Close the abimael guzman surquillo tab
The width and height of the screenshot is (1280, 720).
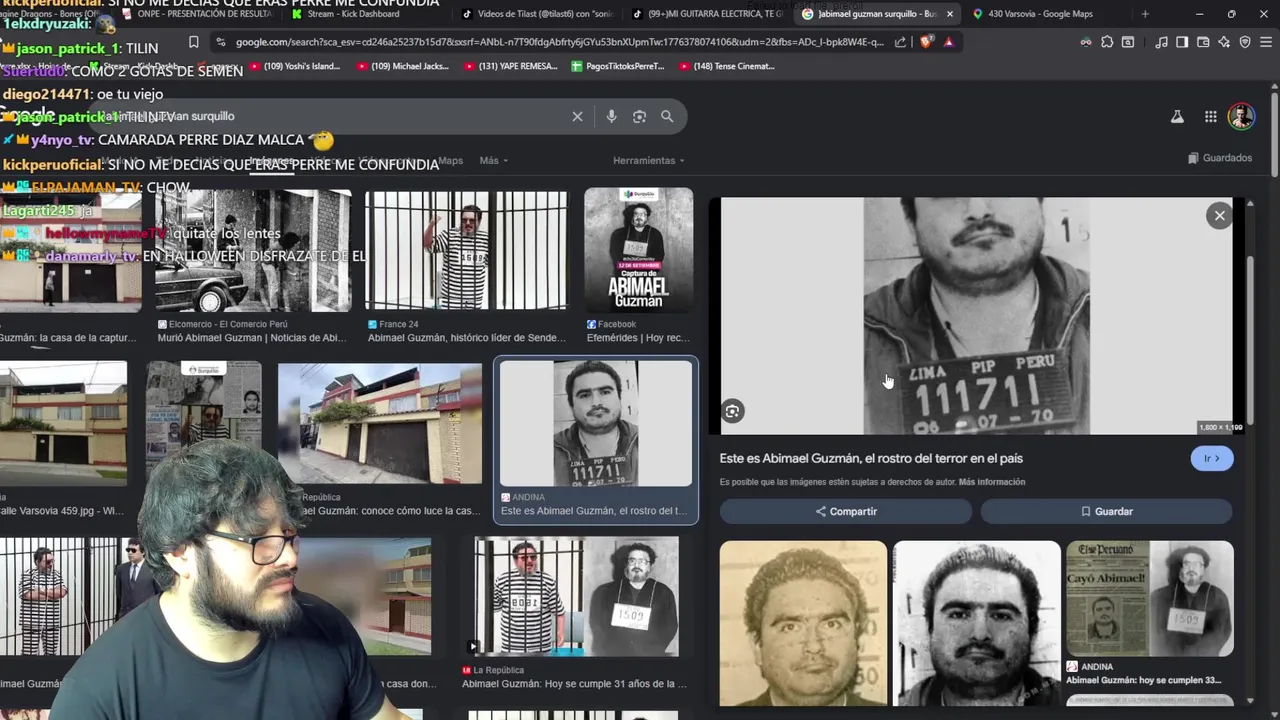pos(950,14)
